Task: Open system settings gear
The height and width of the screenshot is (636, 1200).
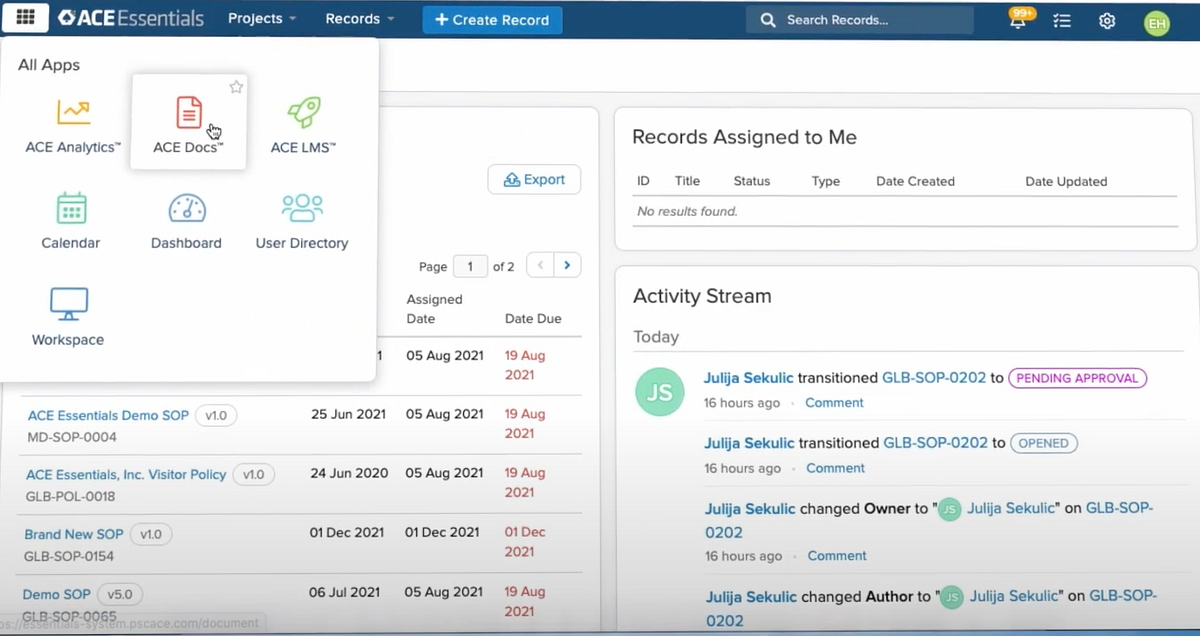Action: 1107,20
